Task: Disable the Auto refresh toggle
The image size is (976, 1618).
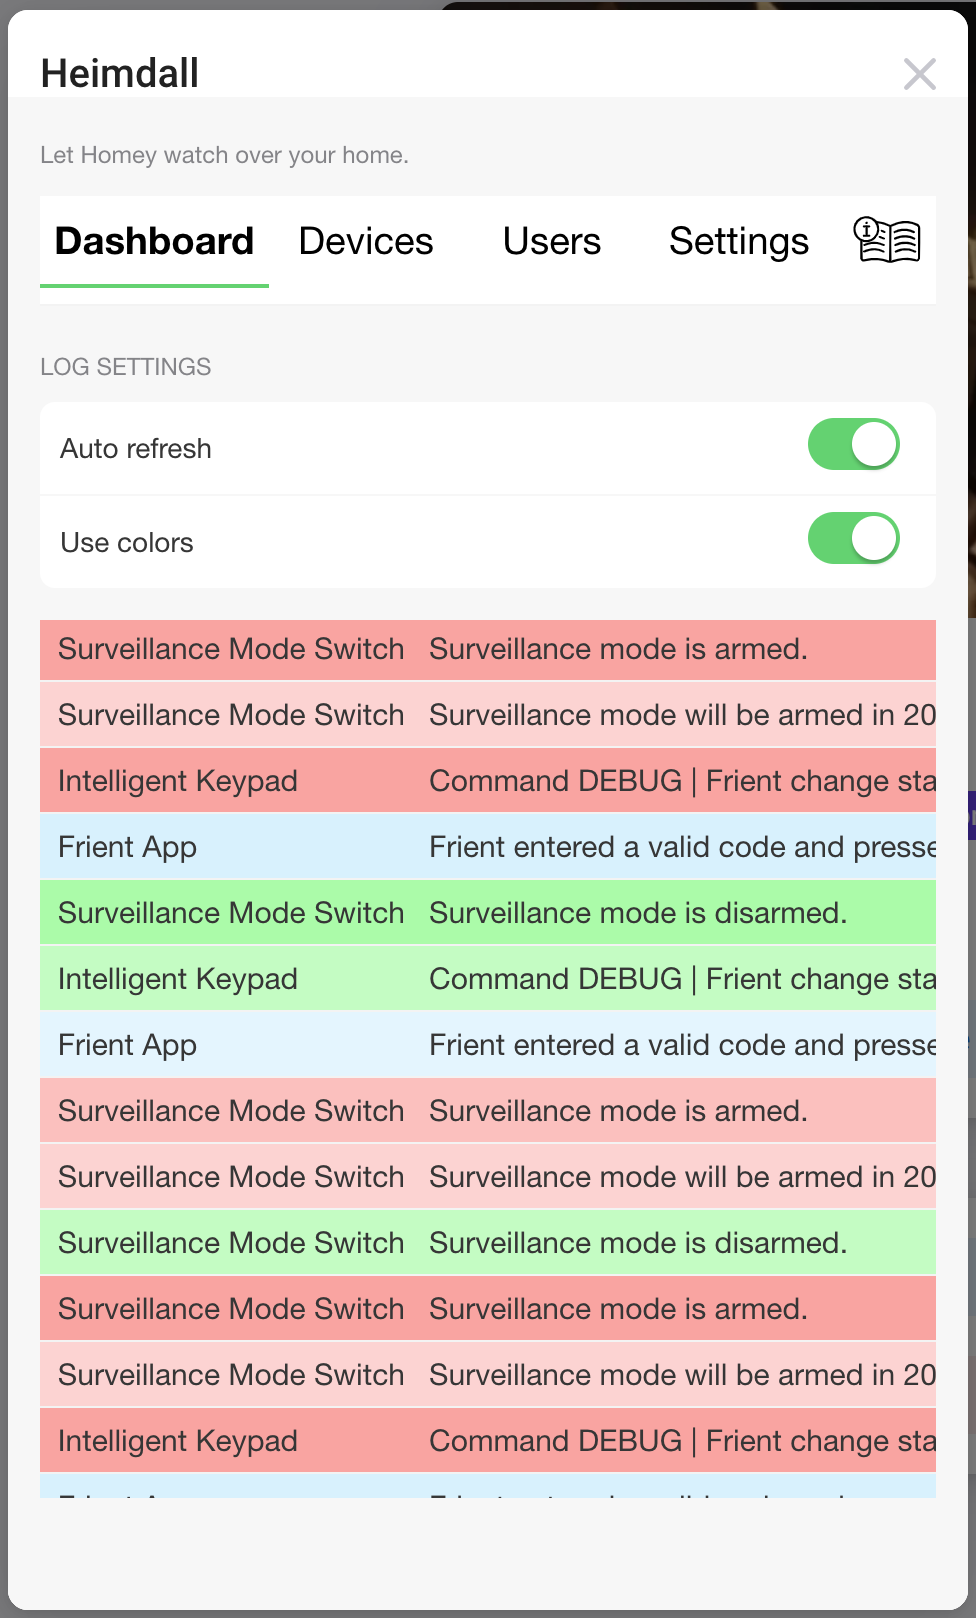Action: click(x=853, y=445)
